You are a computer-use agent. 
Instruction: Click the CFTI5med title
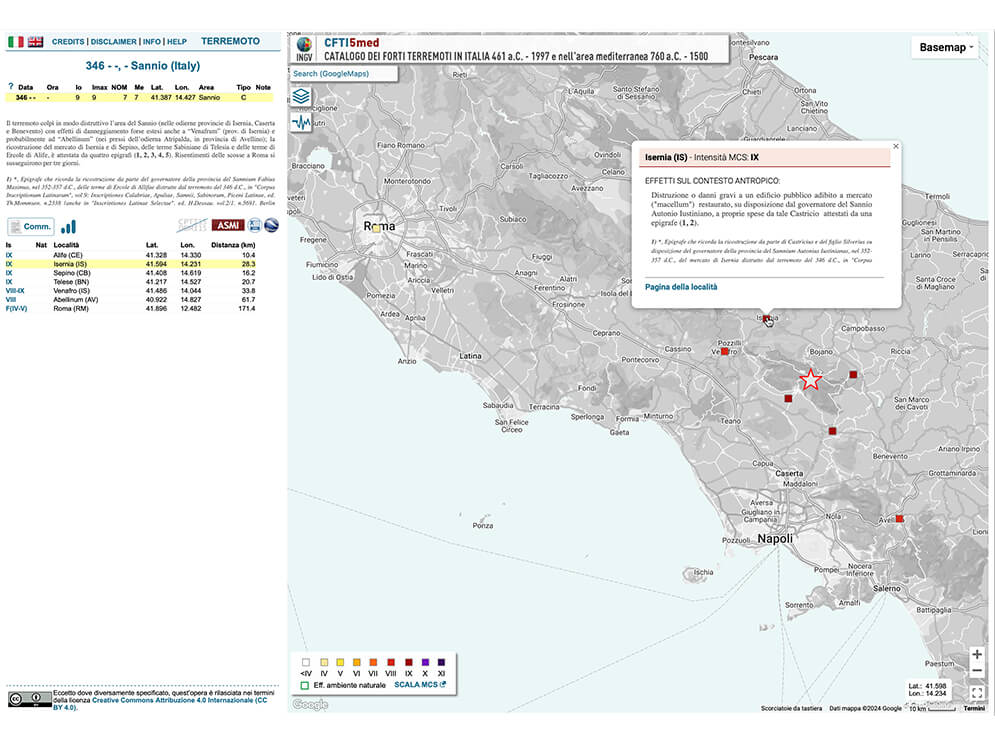click(352, 43)
